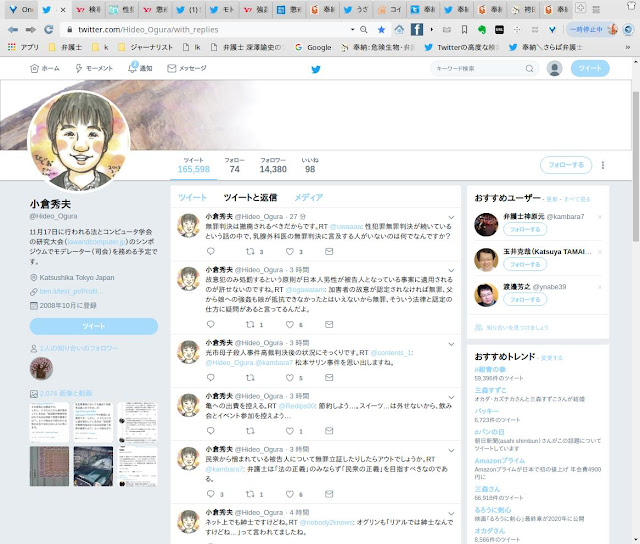Expand the 27分 tweet's chevron menu

451,217
